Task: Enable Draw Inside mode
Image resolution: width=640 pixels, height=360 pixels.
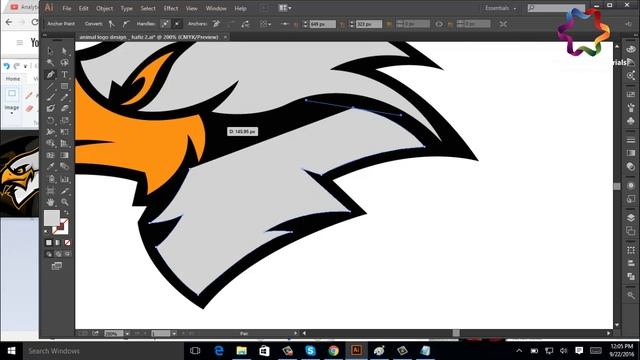Action: (x=67, y=254)
